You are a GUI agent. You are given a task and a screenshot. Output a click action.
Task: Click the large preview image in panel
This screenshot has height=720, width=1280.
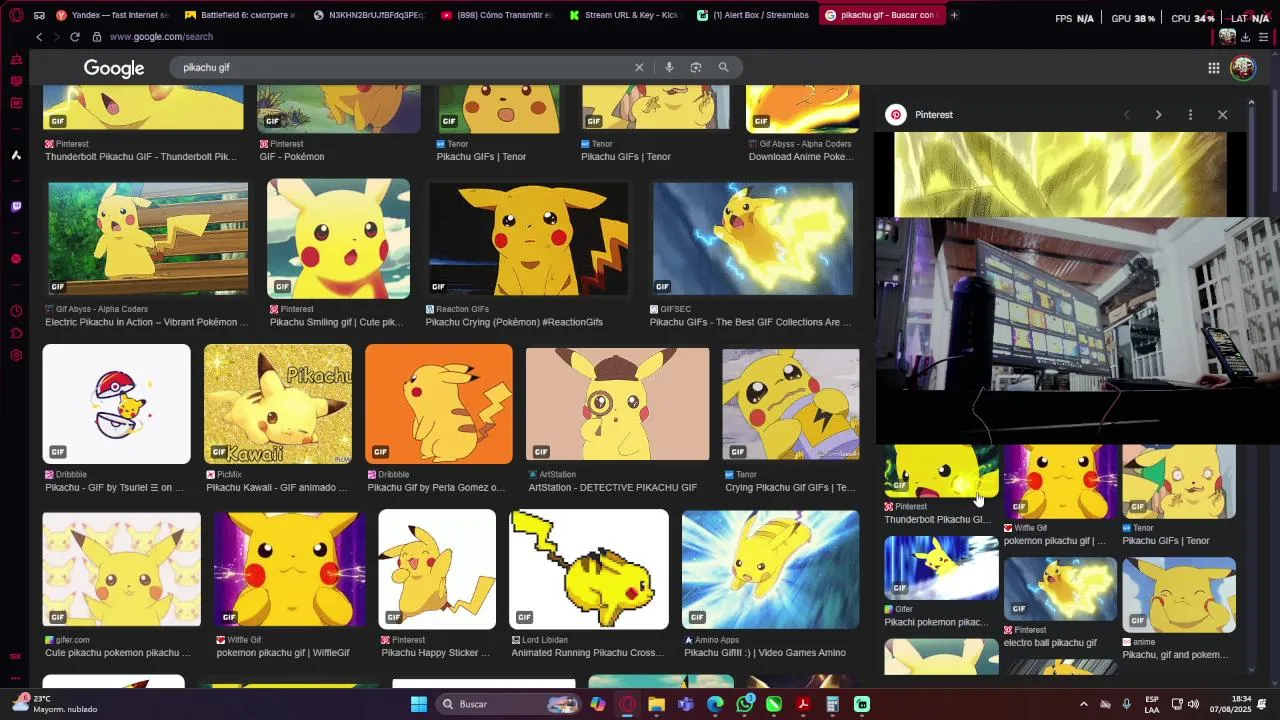(x=1060, y=175)
